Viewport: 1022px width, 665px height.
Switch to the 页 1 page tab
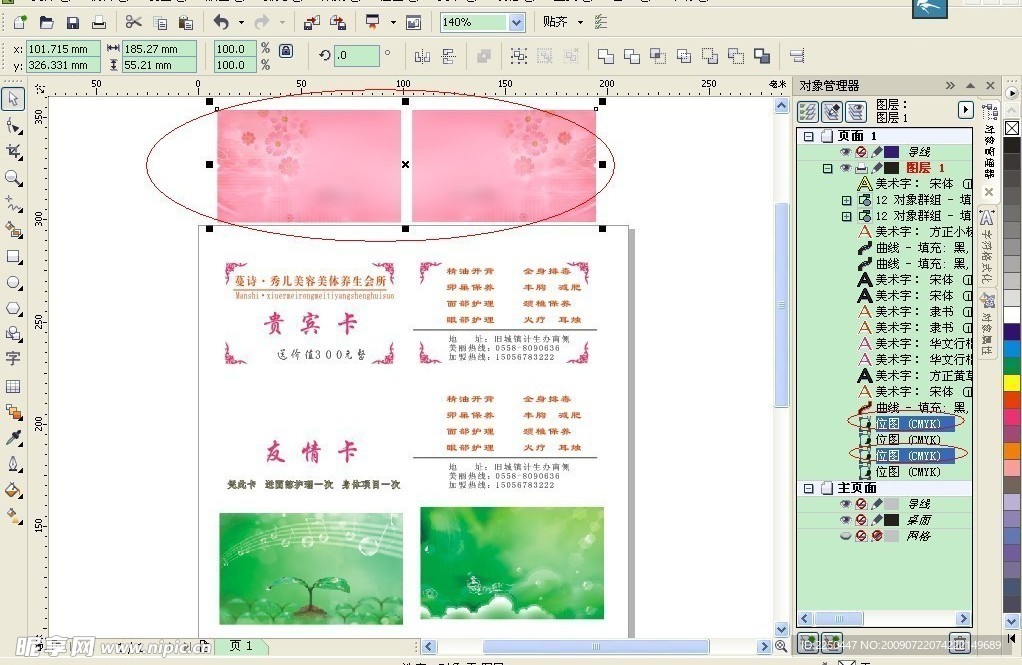point(241,646)
